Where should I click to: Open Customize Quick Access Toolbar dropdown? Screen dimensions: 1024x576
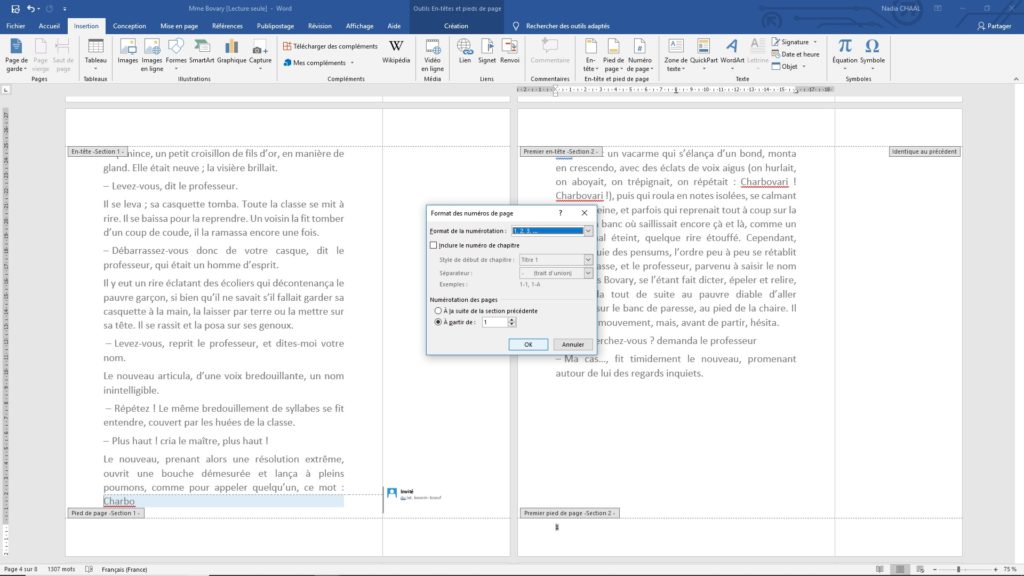(65, 8)
